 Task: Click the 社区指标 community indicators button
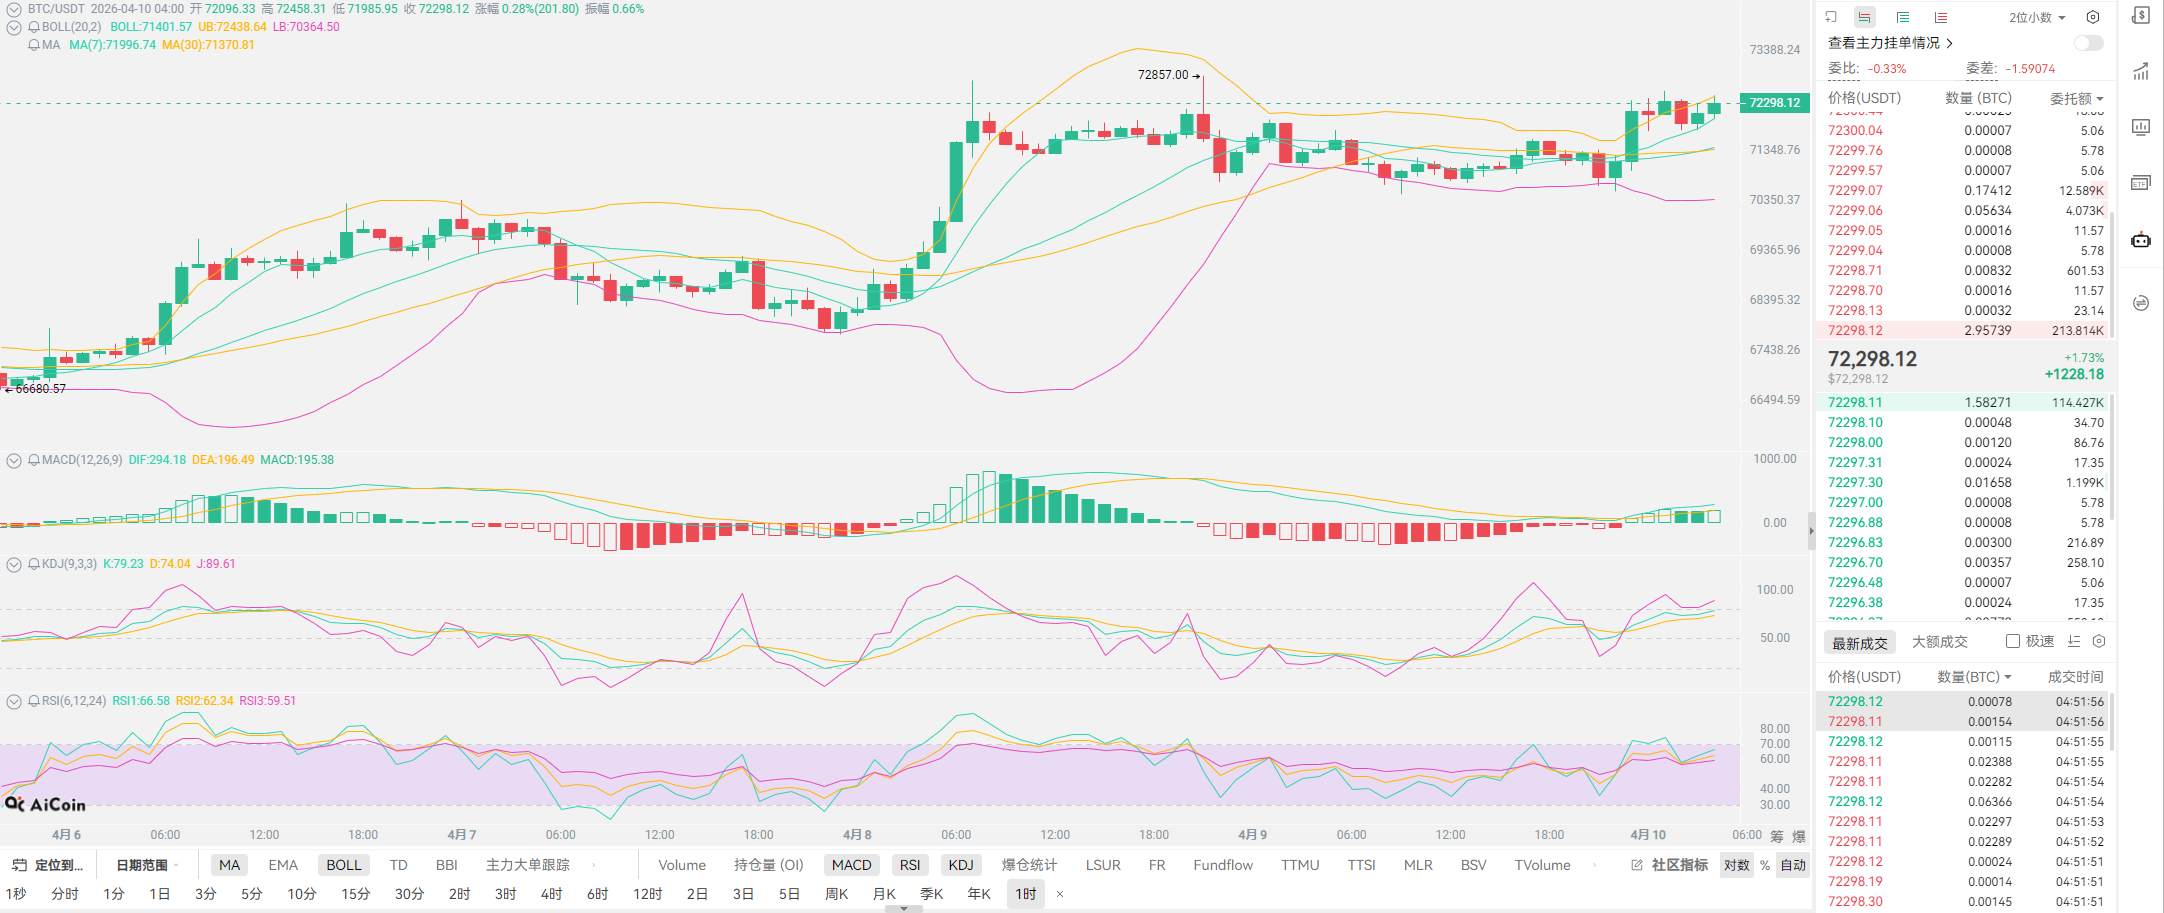point(1670,865)
